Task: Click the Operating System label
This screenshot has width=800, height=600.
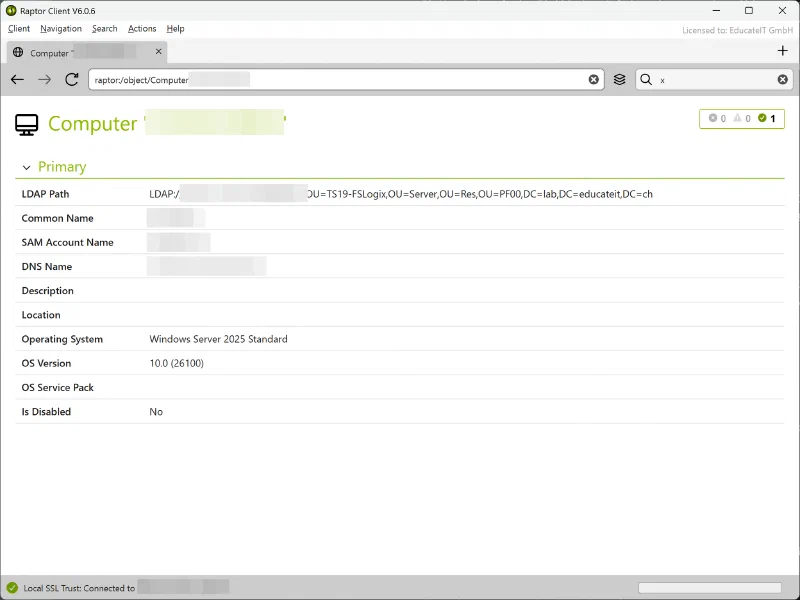Action: 62,339
